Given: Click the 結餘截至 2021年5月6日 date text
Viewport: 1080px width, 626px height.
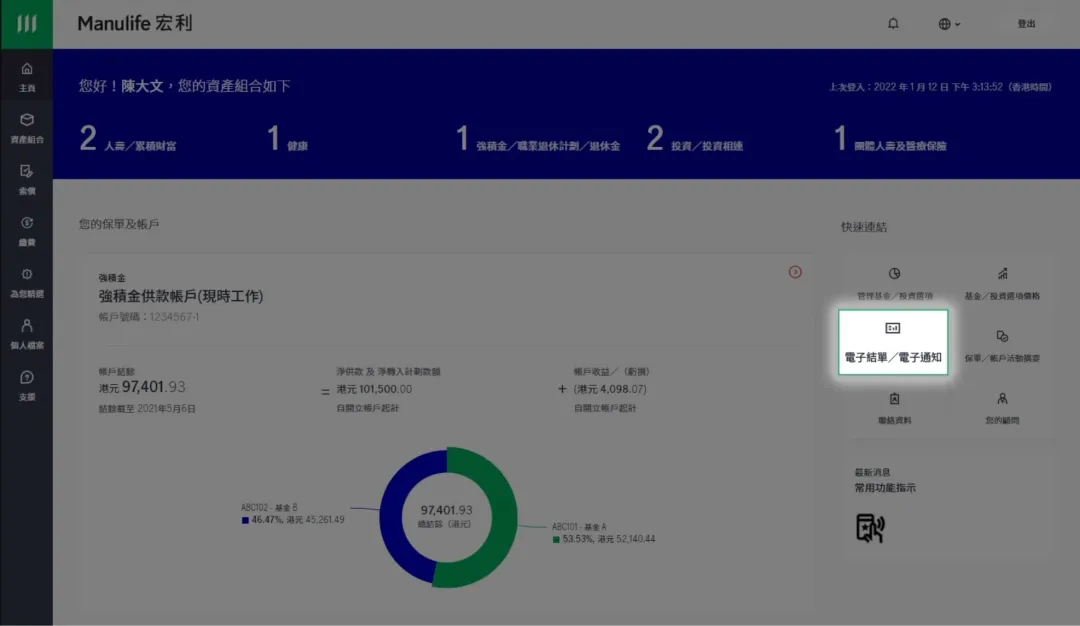Looking at the screenshot, I should 147,408.
